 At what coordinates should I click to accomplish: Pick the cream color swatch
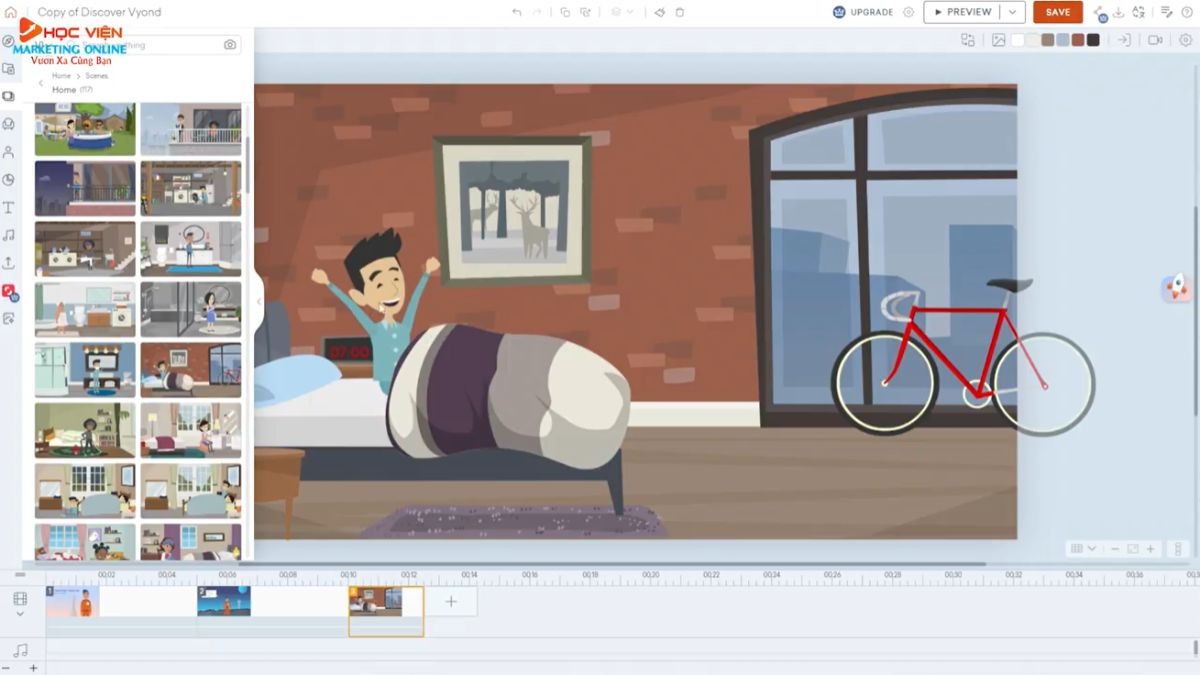[1033, 40]
